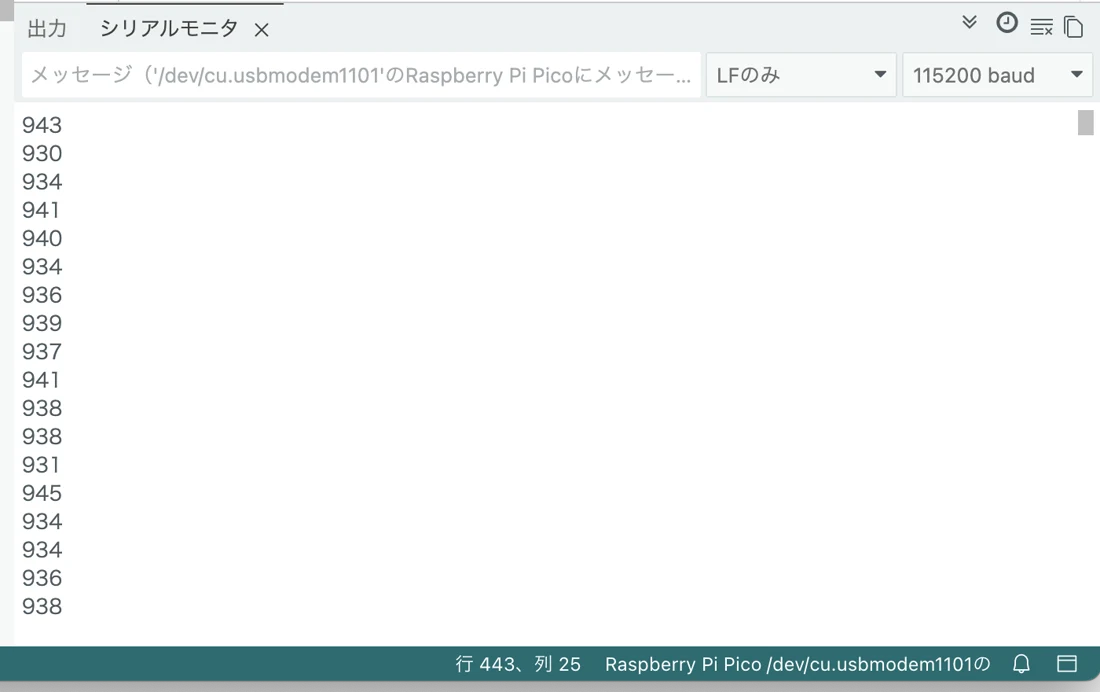The width and height of the screenshot is (1100, 692).
Task: Focus the serial message input field
Action: coord(361,75)
